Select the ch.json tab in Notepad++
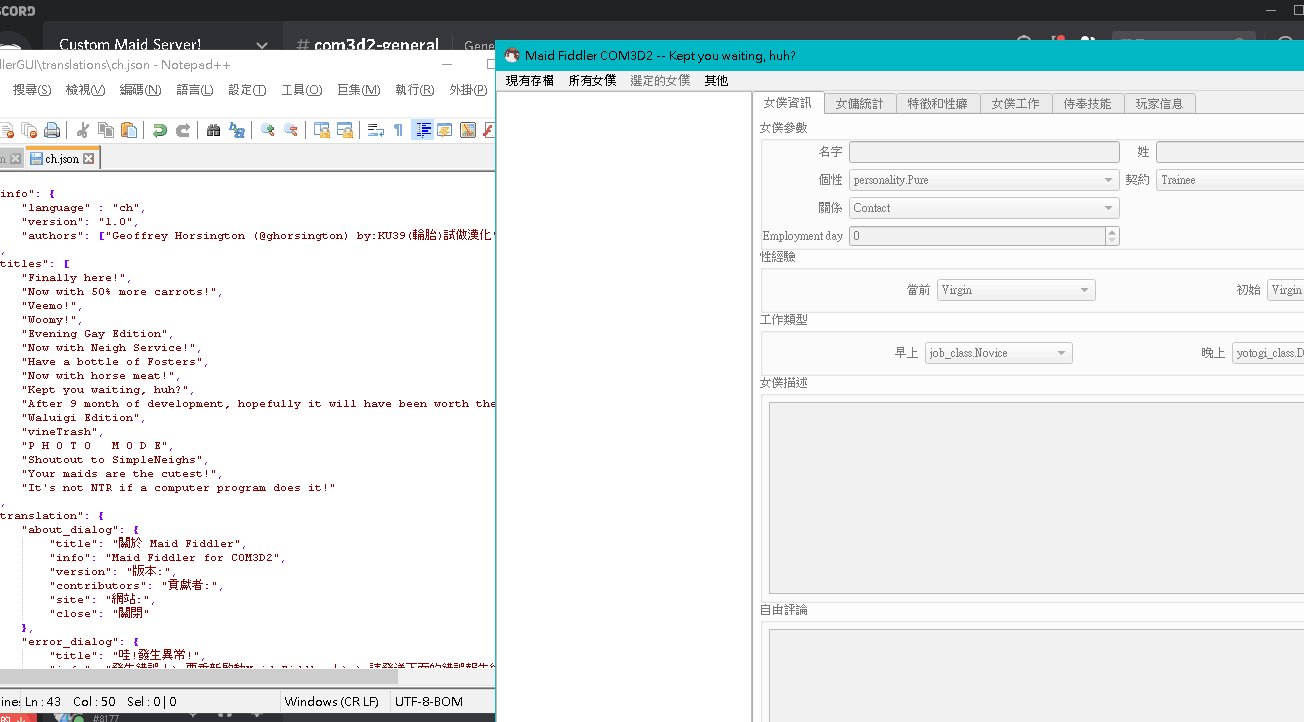The height and width of the screenshot is (722, 1304). pos(62,159)
